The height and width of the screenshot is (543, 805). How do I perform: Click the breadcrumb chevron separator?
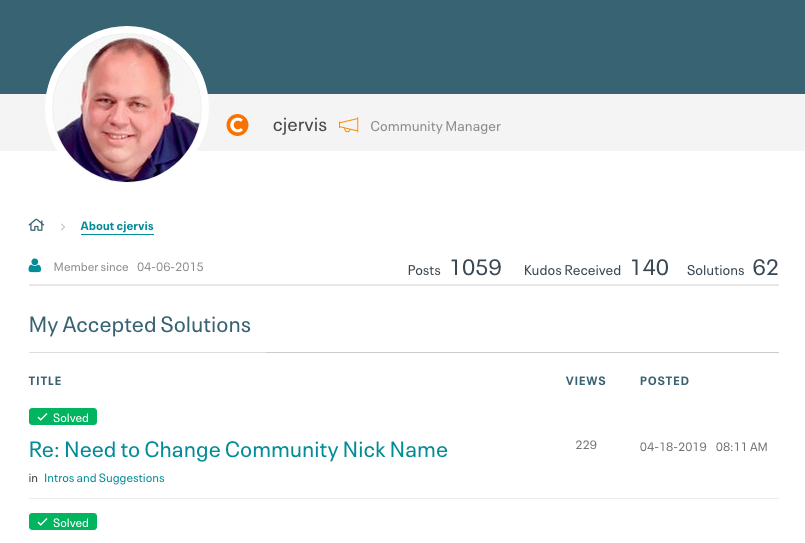point(63,227)
